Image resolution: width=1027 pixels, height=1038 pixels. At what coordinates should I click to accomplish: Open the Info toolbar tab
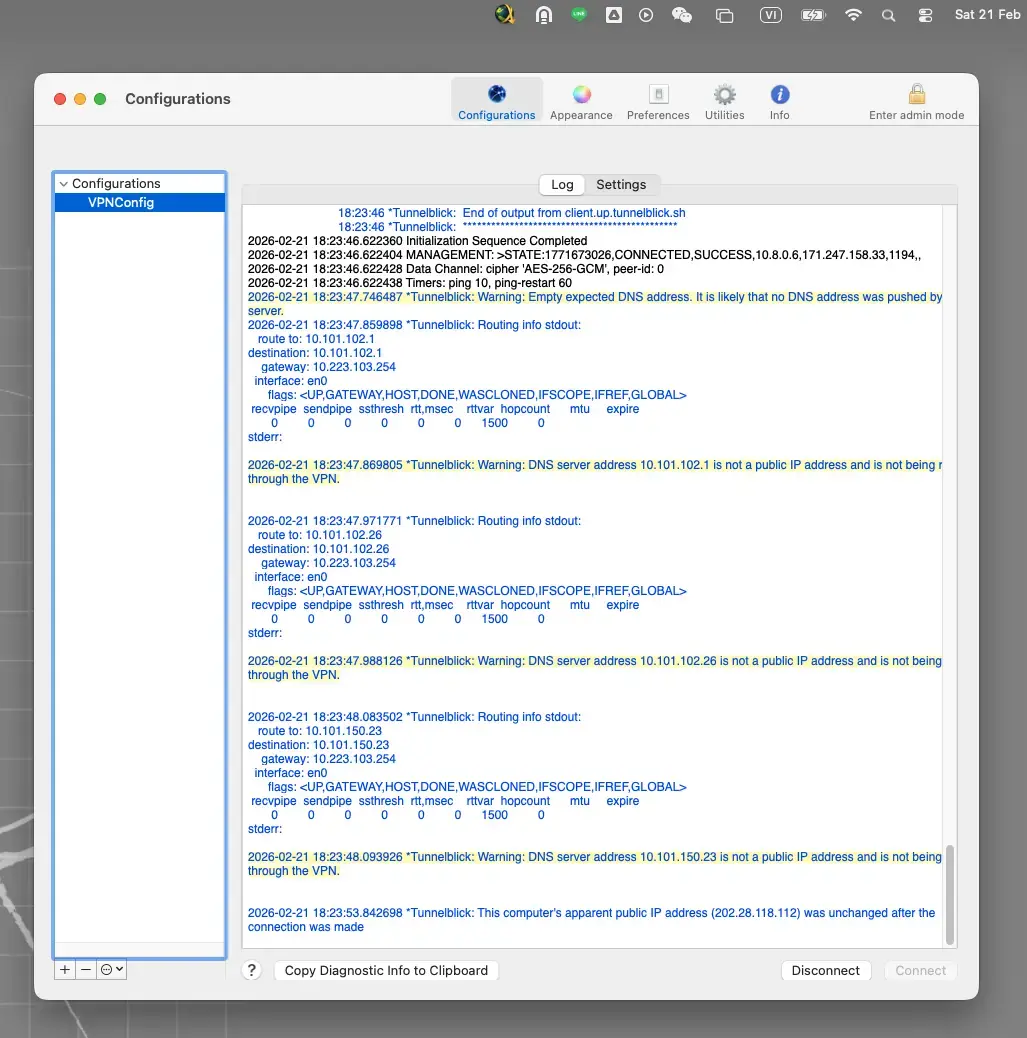pos(779,101)
